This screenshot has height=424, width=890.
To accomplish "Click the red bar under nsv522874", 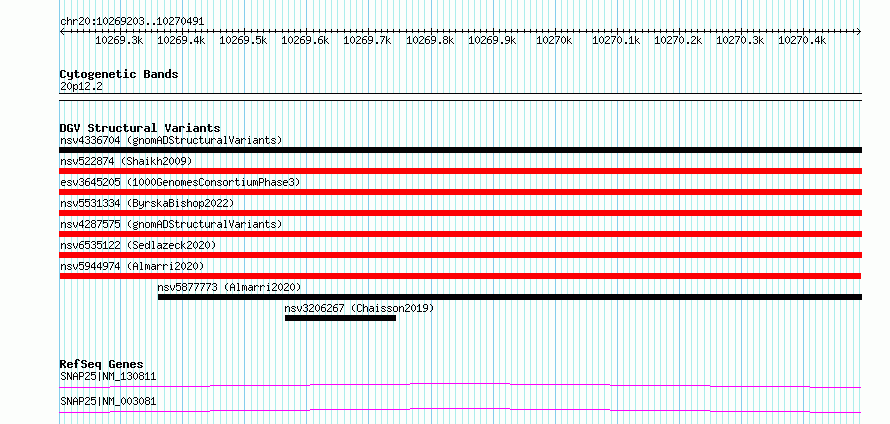I will [x=460, y=171].
